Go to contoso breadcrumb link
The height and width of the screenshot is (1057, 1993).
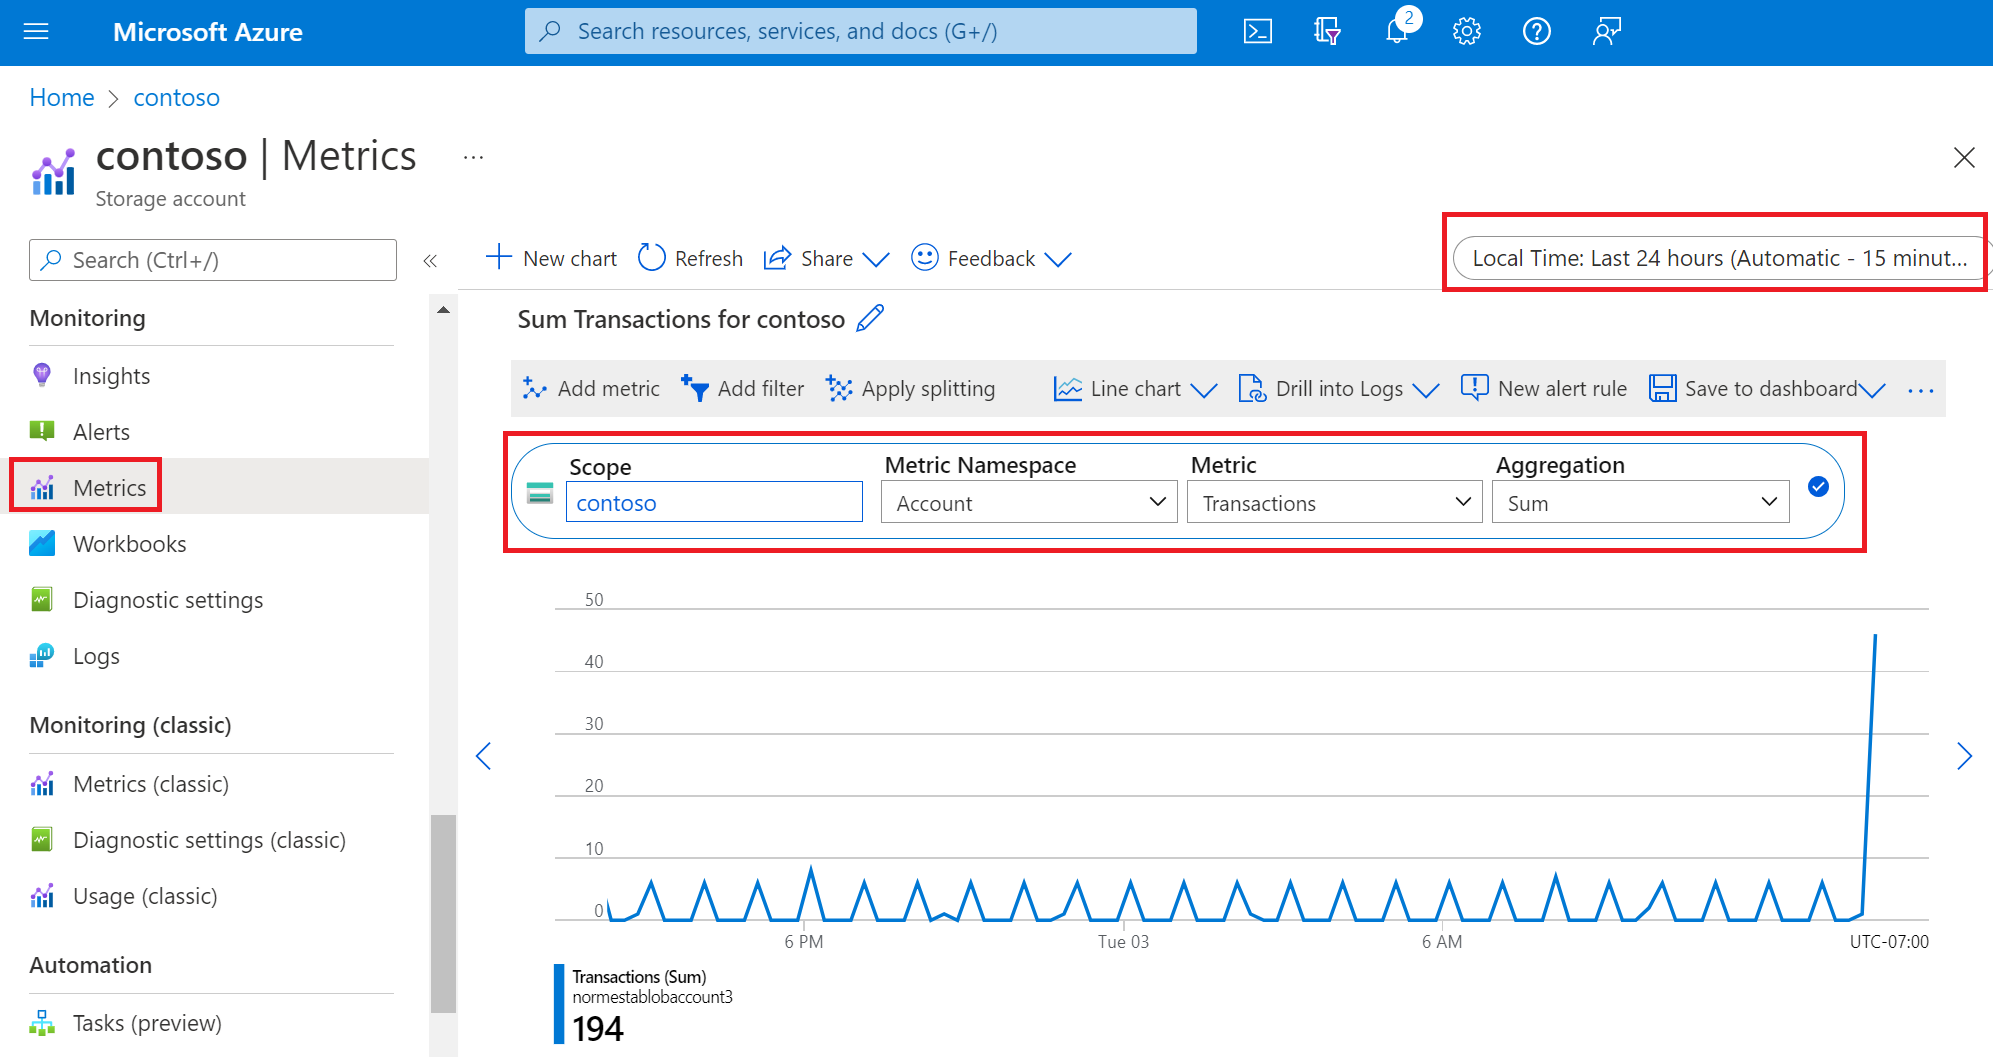click(x=176, y=98)
